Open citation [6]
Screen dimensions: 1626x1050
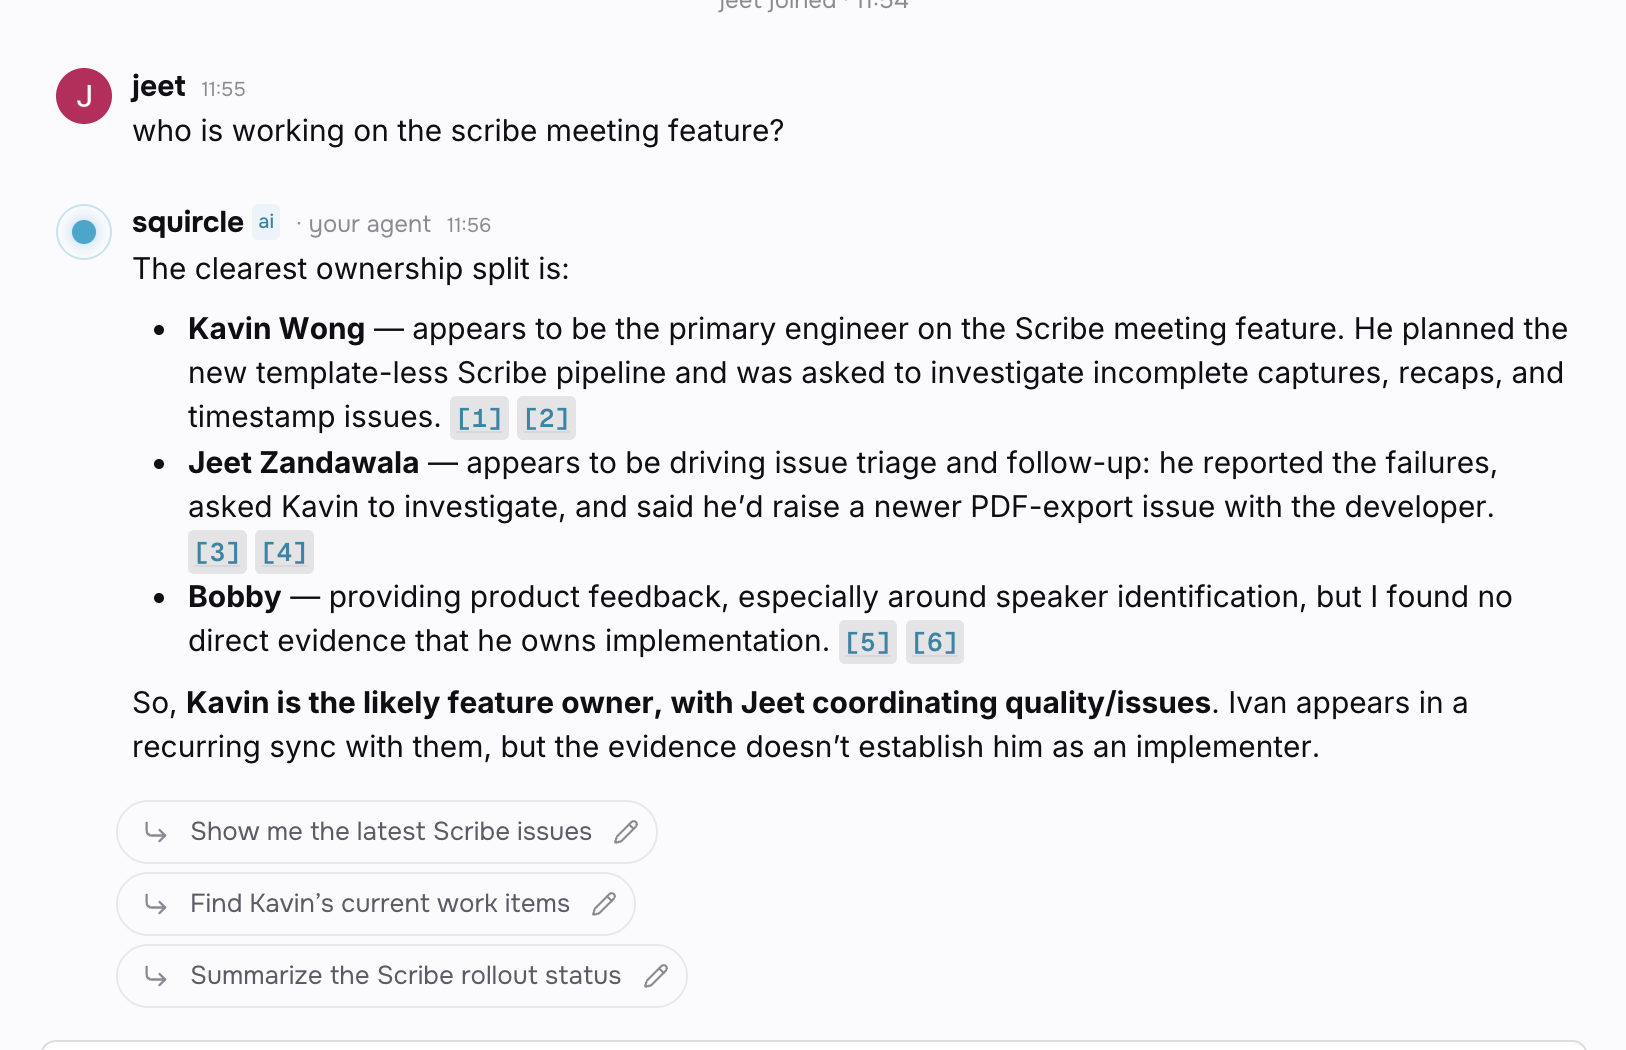[x=934, y=642]
